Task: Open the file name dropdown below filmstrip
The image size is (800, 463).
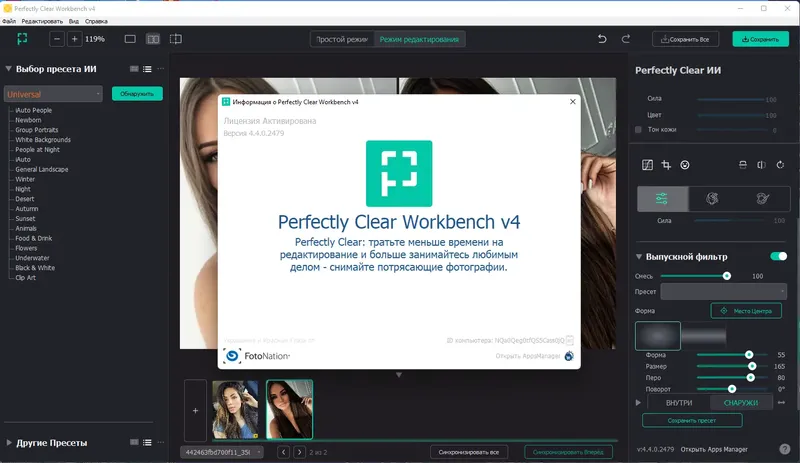Action: tap(222, 452)
